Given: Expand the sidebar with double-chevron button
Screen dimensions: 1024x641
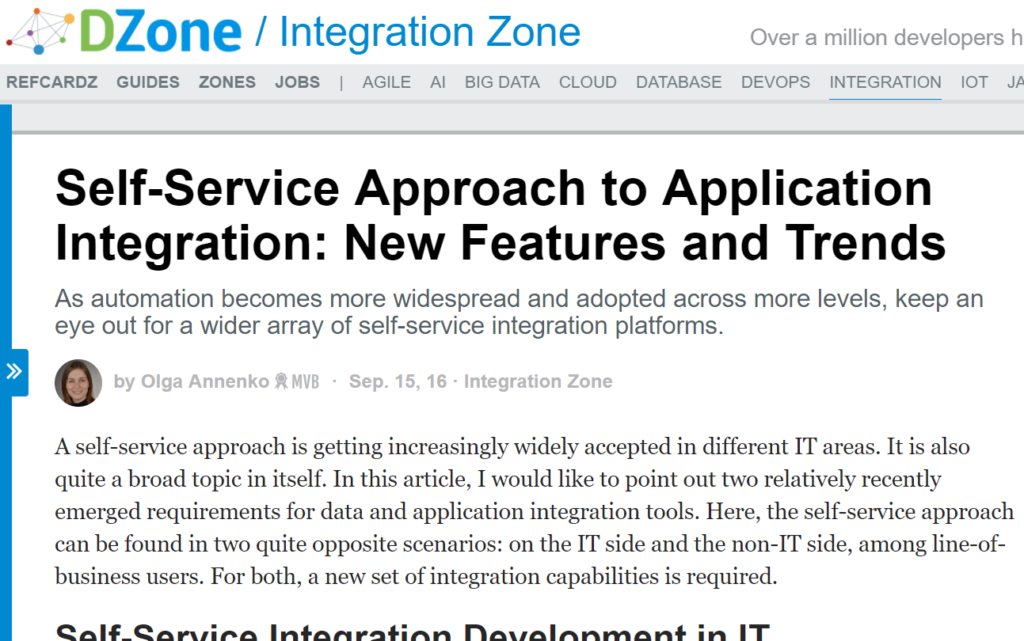Looking at the screenshot, I should point(14,372).
